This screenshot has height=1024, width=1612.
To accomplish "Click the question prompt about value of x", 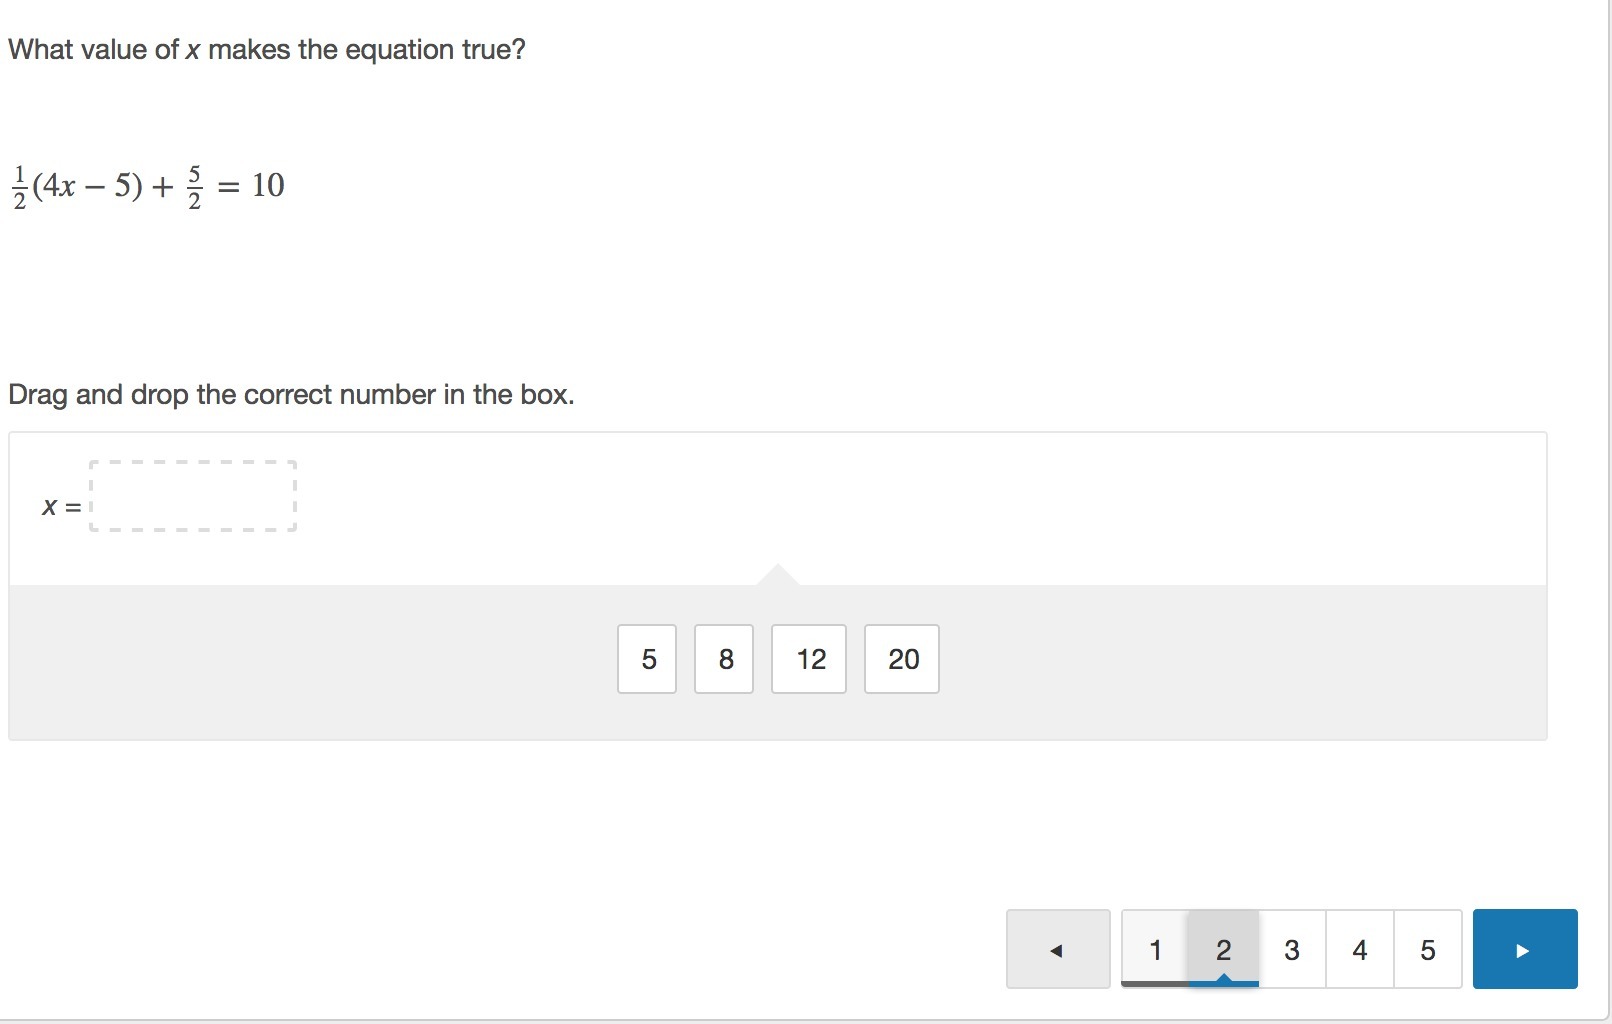I will point(267,50).
